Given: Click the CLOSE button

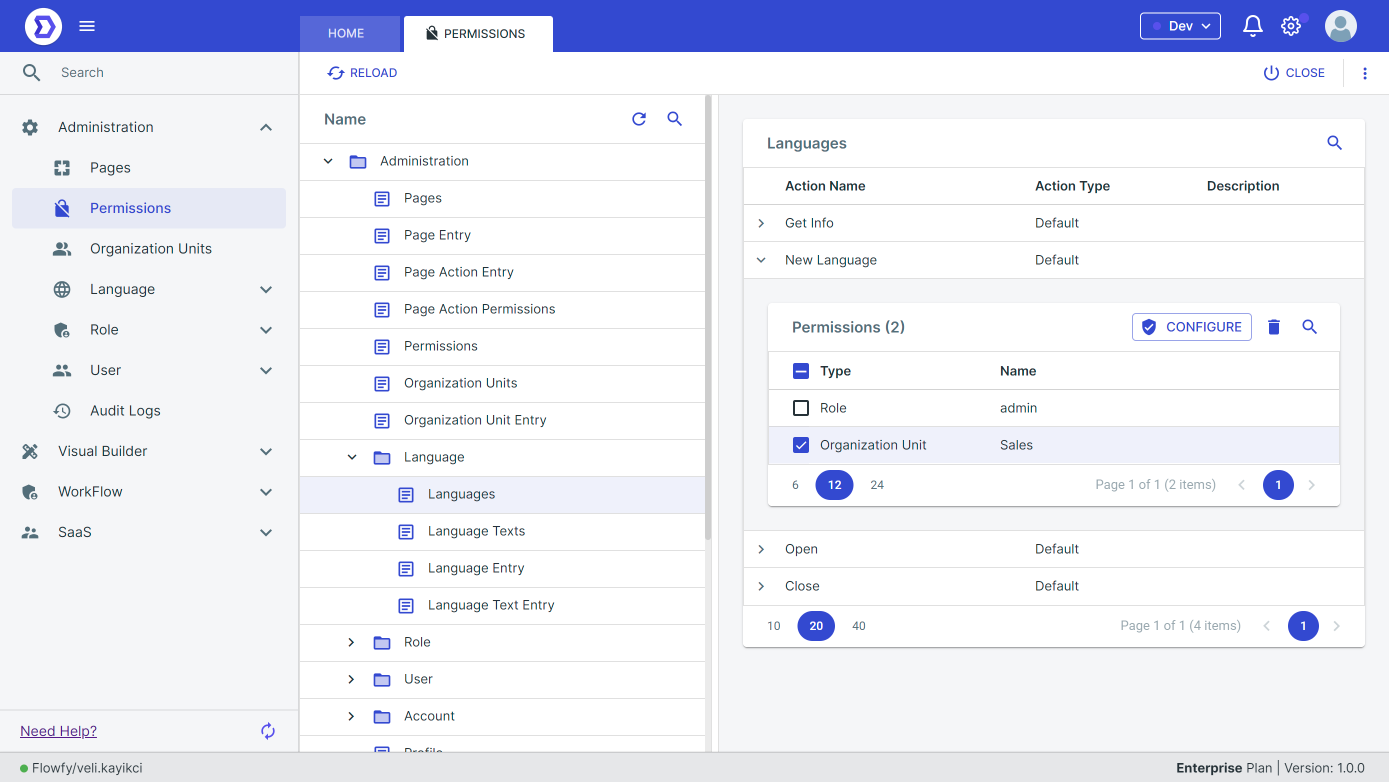Looking at the screenshot, I should pos(1294,73).
